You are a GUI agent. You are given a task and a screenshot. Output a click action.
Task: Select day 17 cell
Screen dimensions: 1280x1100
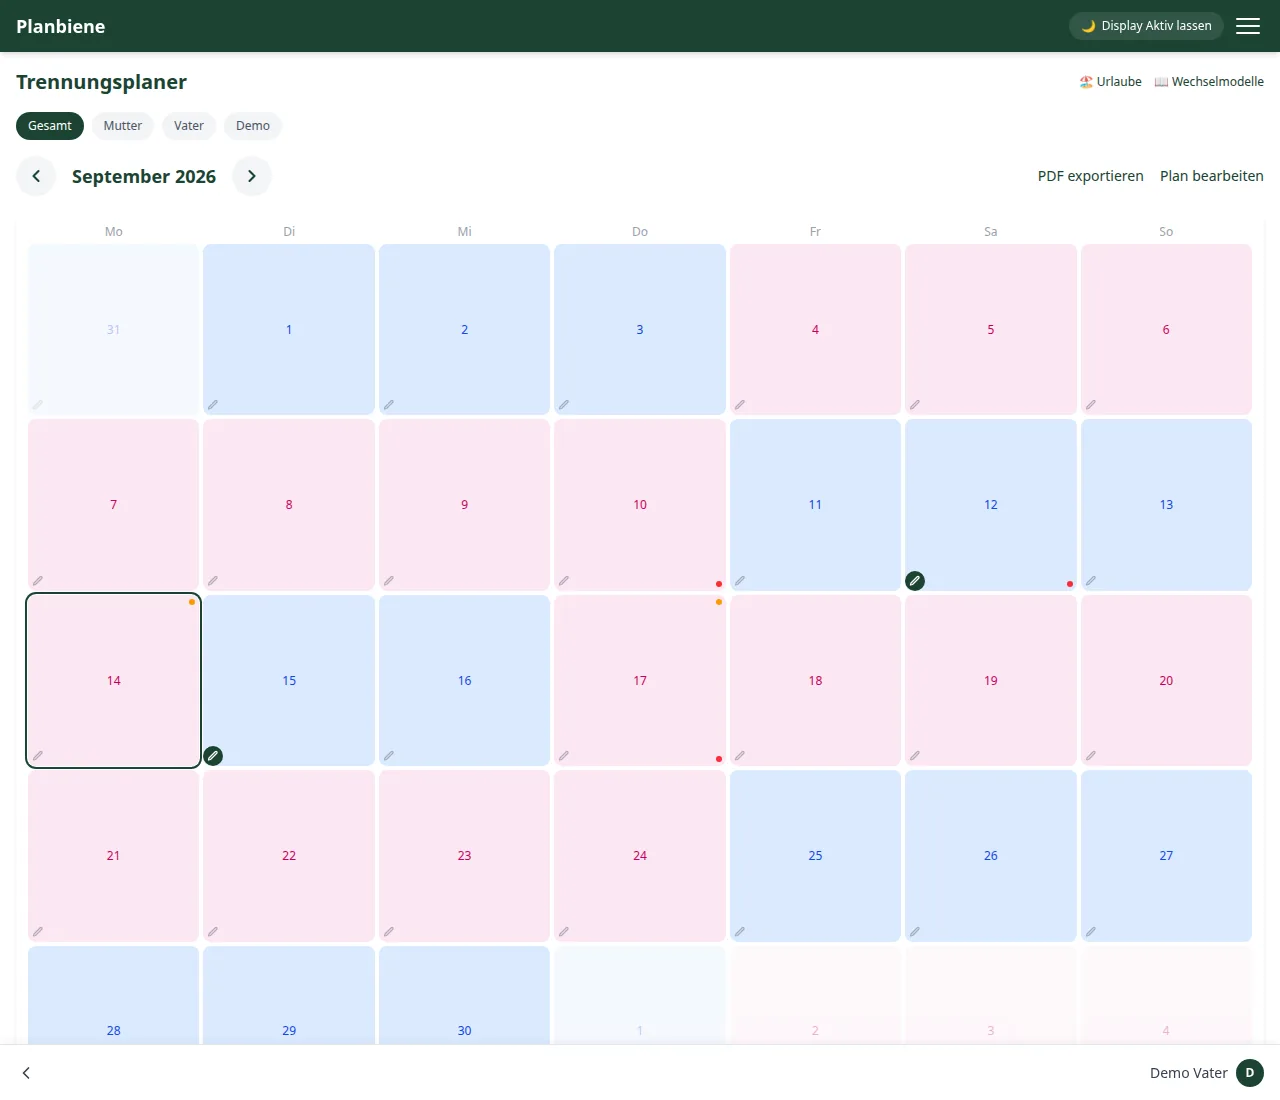pyautogui.click(x=640, y=681)
